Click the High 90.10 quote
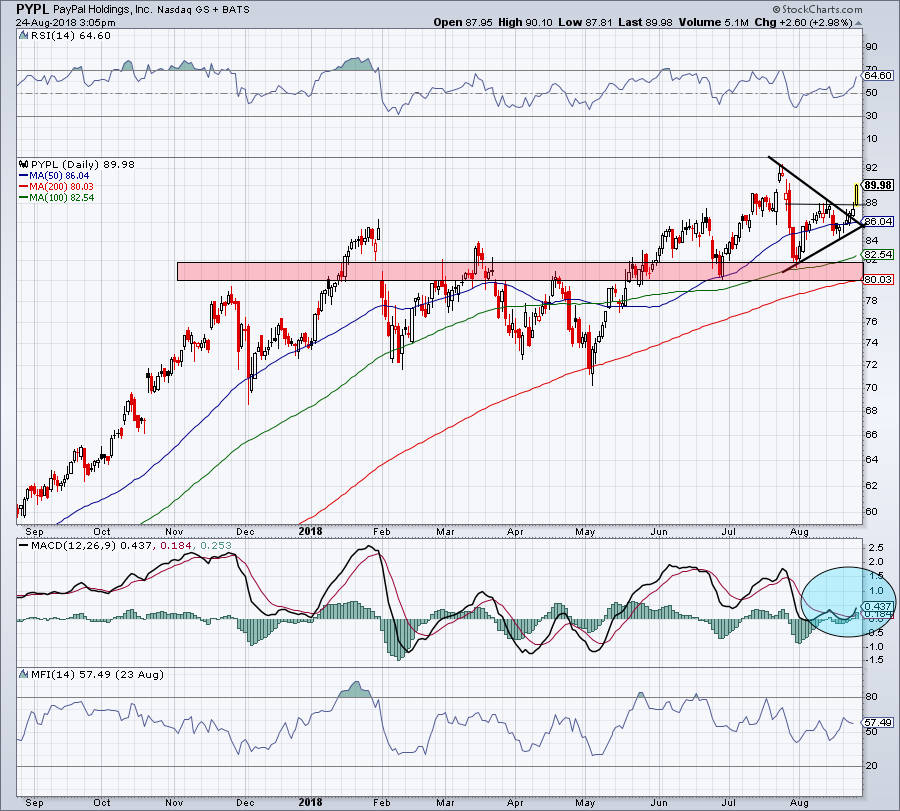This screenshot has height=811, width=900. 525,22
